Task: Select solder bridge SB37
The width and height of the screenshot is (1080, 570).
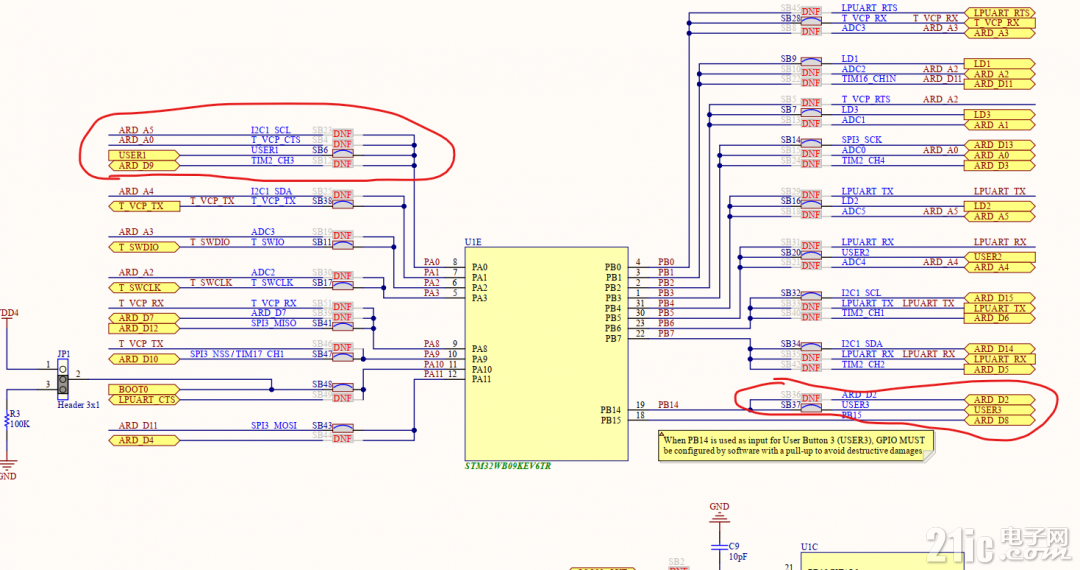Action: tap(811, 408)
